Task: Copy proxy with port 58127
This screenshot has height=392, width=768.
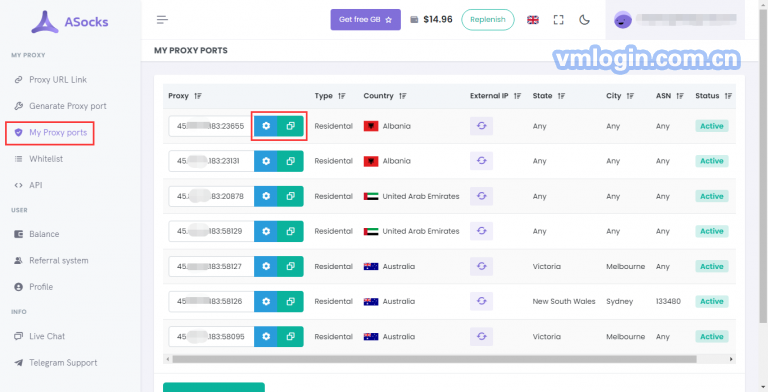Action: tap(290, 266)
